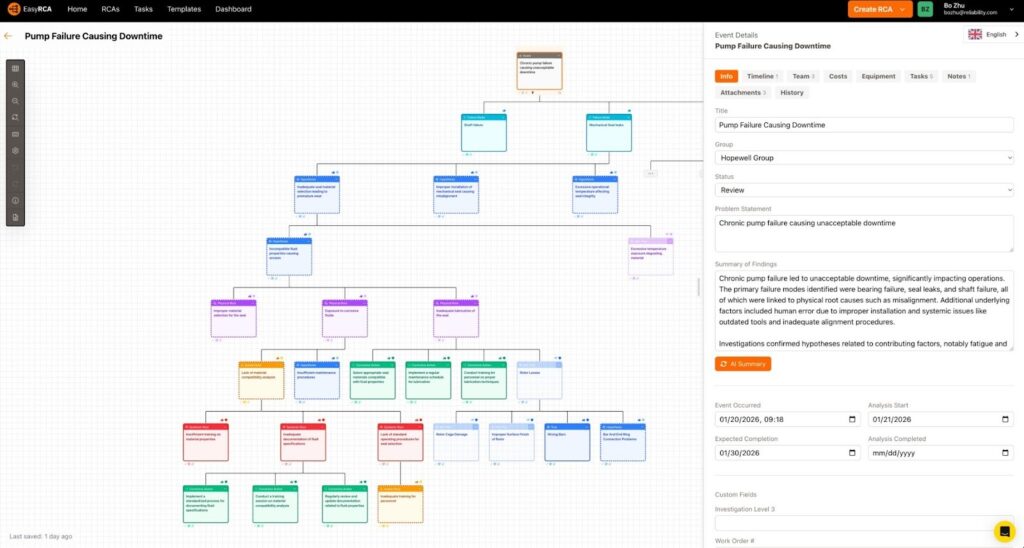Click the document export icon in toolbar
The image size is (1024, 548).
click(x=15, y=216)
